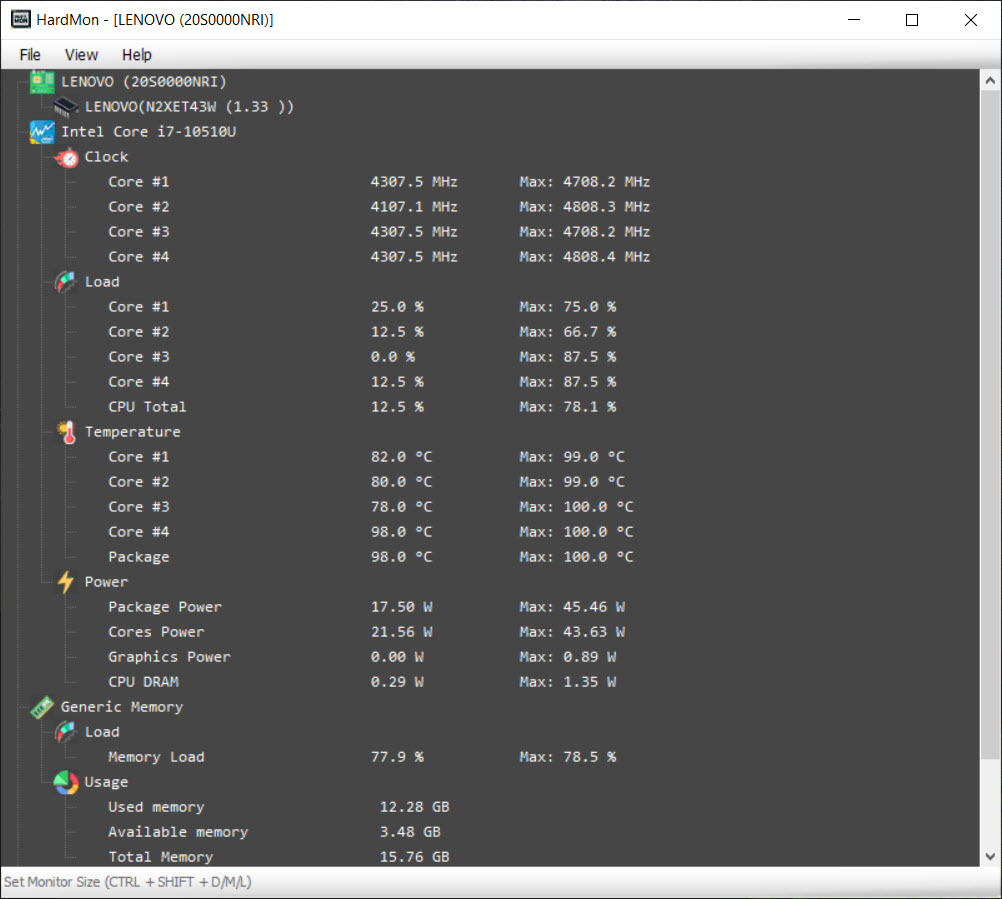
Task: Select the CPU DRAM row
Action: tap(143, 682)
